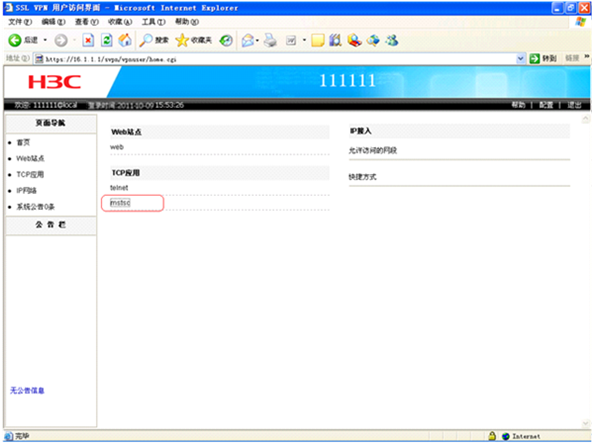Open the History clock icon
Viewport: 594px width, 445px height.
click(x=226, y=40)
